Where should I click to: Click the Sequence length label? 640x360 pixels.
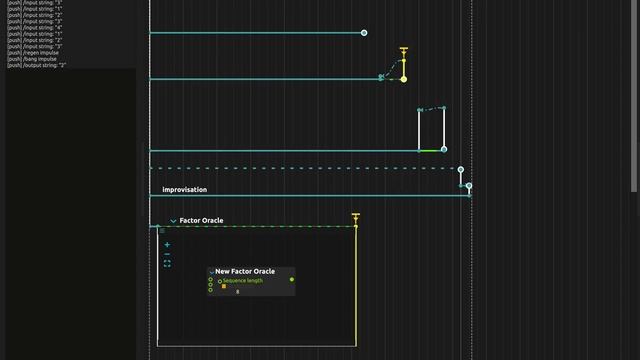pyautogui.click(x=243, y=281)
